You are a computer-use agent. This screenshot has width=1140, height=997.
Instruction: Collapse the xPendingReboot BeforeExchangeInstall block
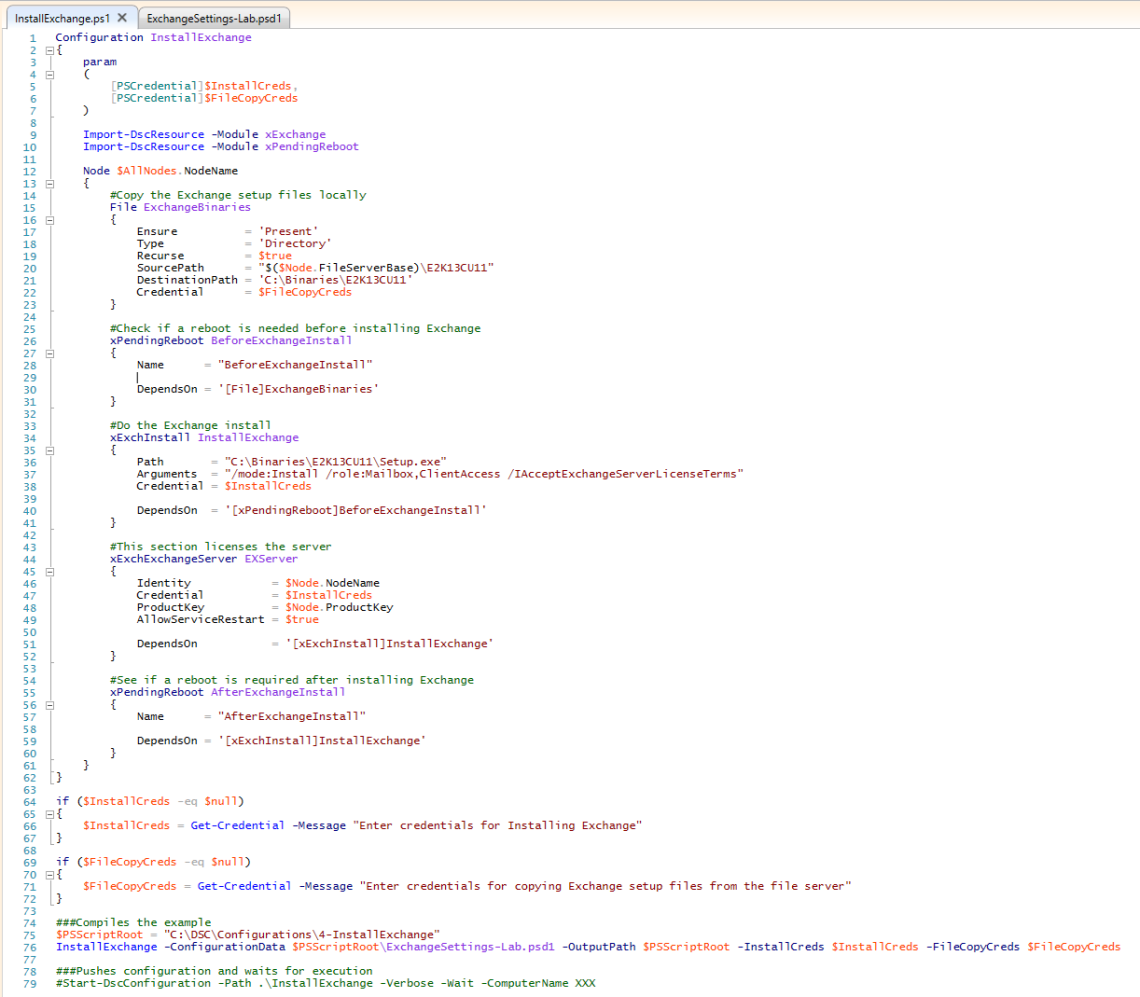pyautogui.click(x=49, y=353)
